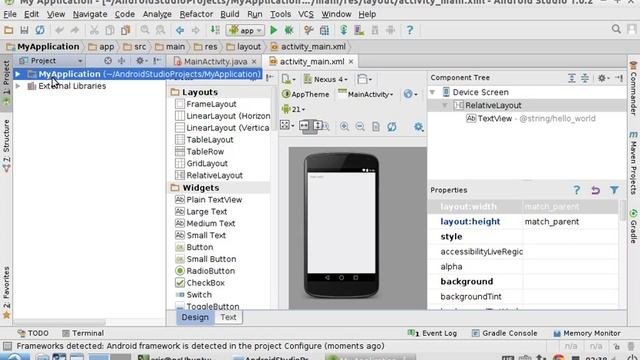Open the VCS menu

click(x=306, y=14)
